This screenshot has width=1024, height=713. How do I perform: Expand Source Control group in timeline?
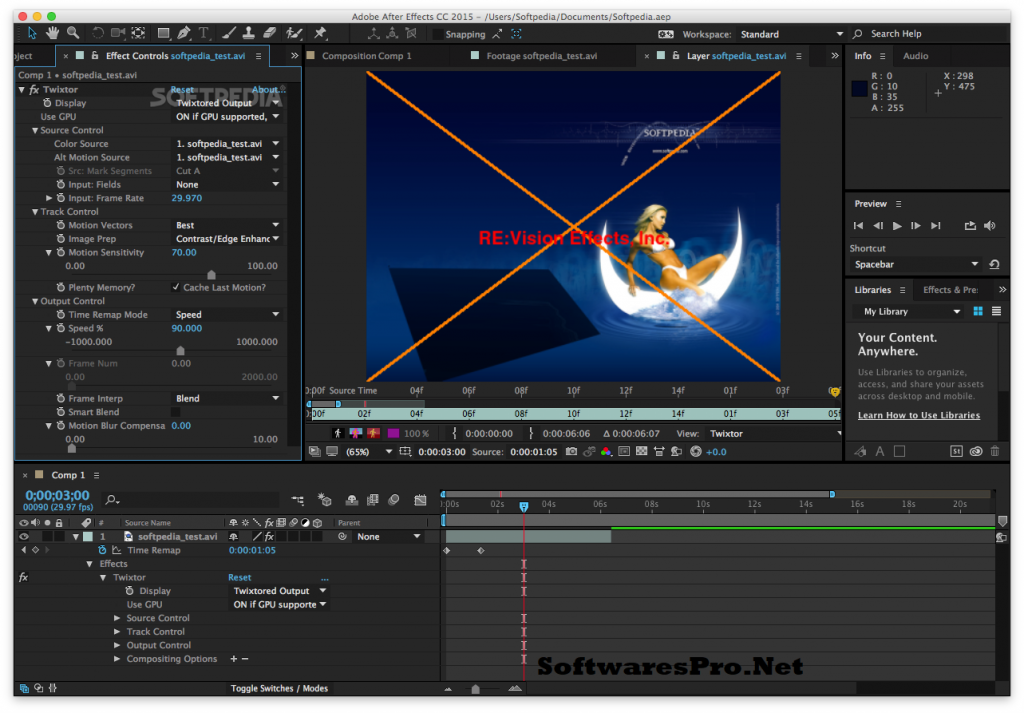[117, 618]
